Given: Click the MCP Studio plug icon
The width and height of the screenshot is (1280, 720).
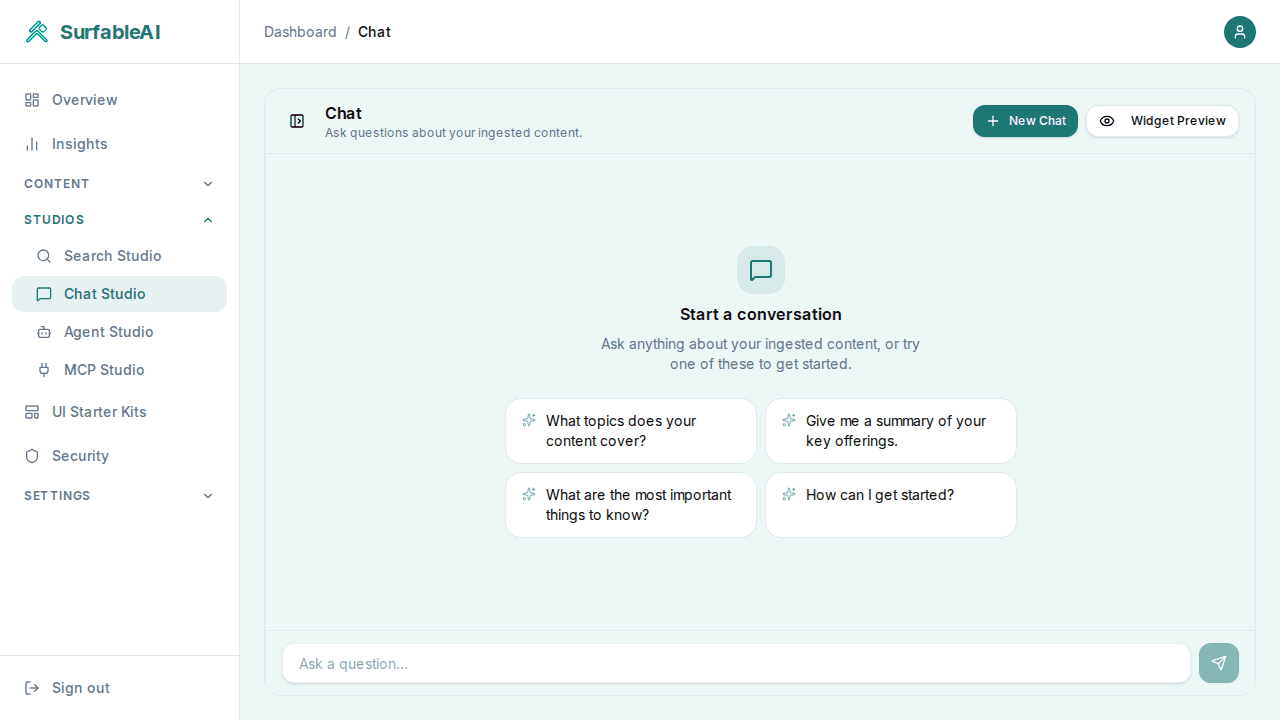Looking at the screenshot, I should [x=44, y=370].
